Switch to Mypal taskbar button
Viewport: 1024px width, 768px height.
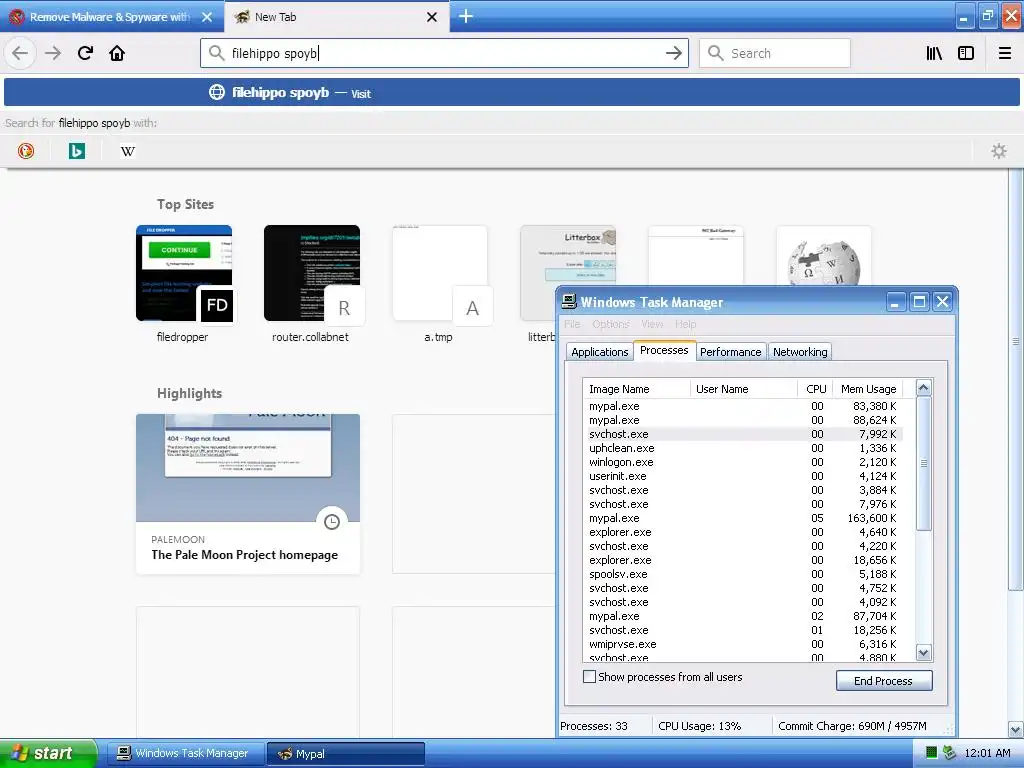tap(346, 753)
